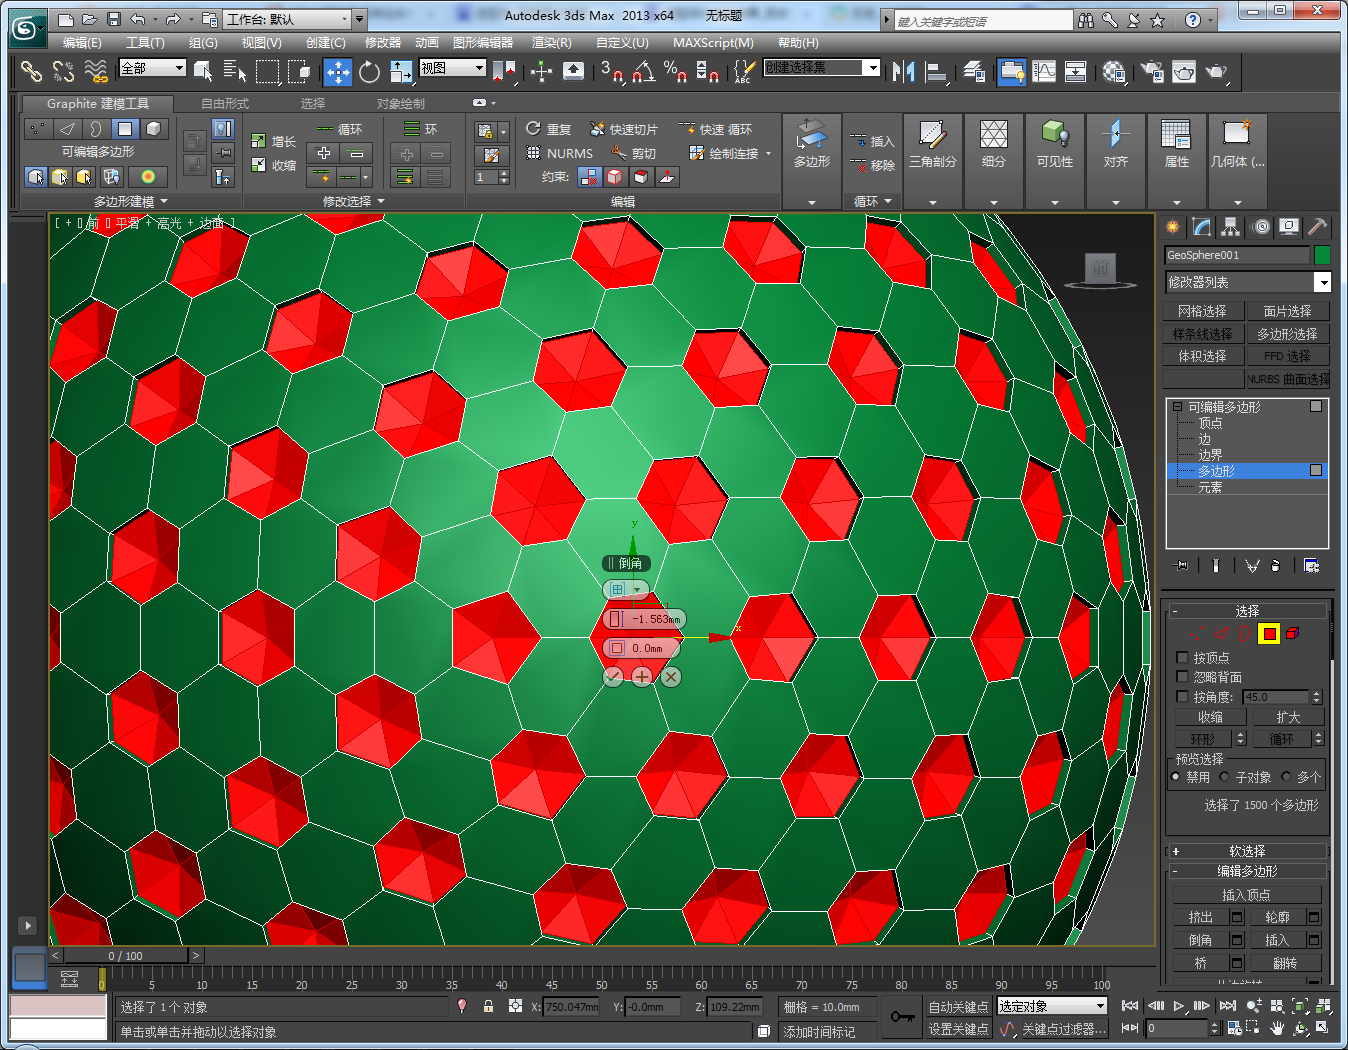Select Border sub-object level in ribbon
The height and width of the screenshot is (1050, 1348).
(95, 129)
